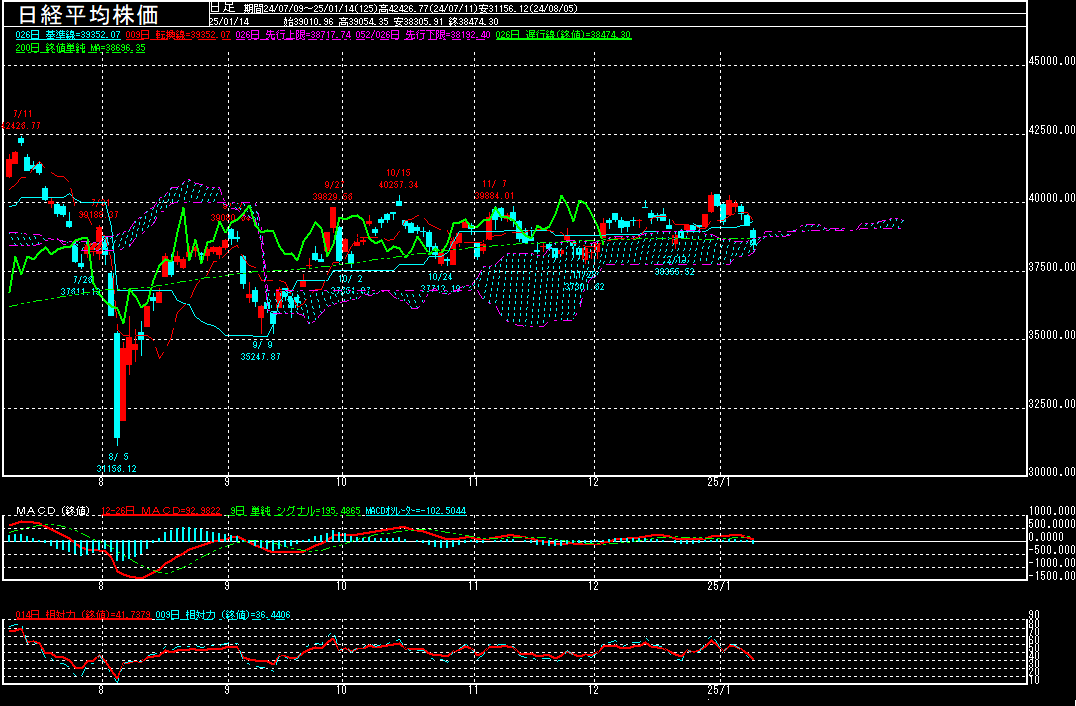The height and width of the screenshot is (706, 1076).
Task: Select the 12-26日 MACD=92.9822 legend label
Action: [x=161, y=510]
